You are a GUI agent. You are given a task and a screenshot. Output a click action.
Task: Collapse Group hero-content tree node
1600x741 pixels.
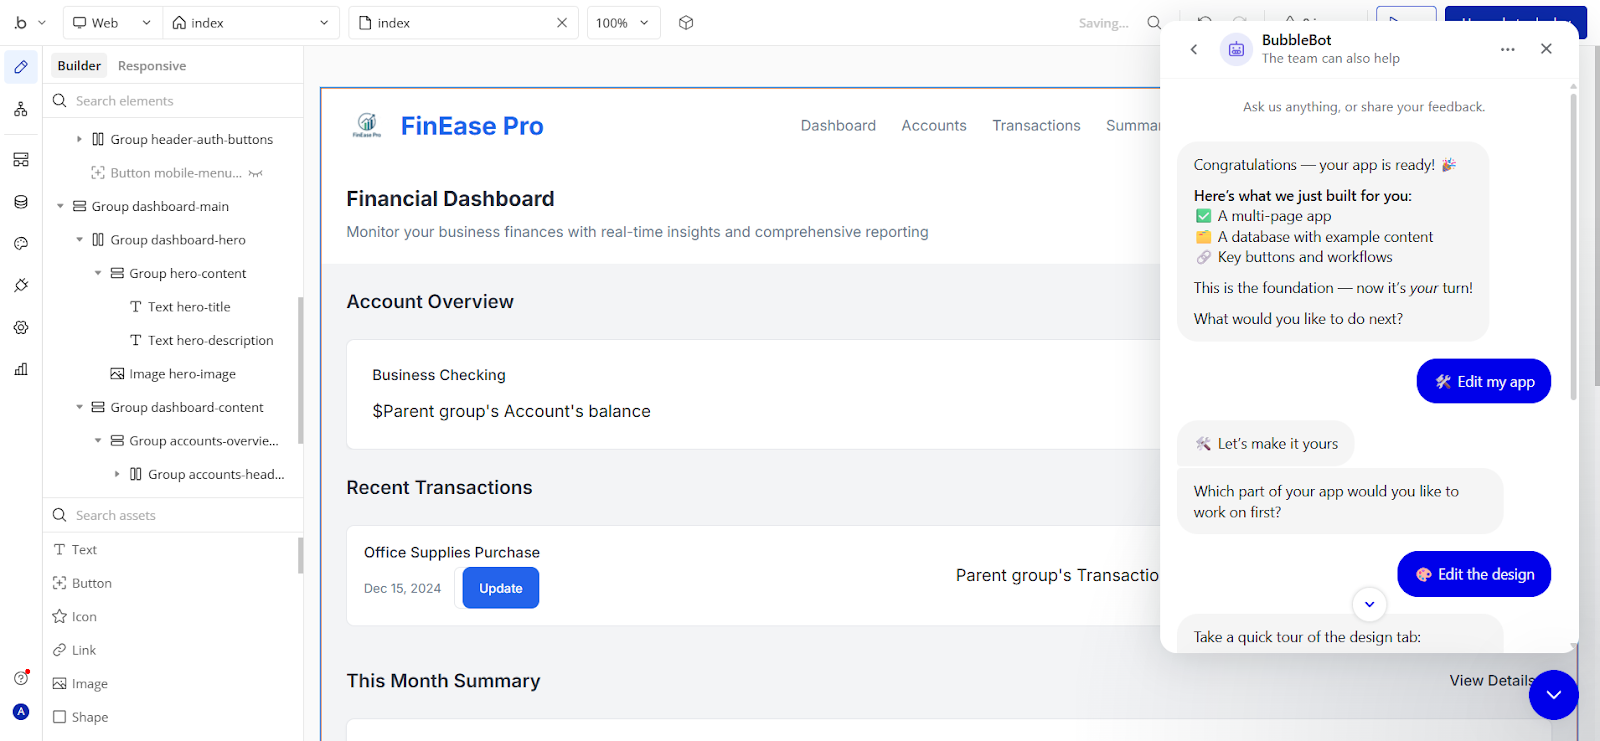(98, 273)
